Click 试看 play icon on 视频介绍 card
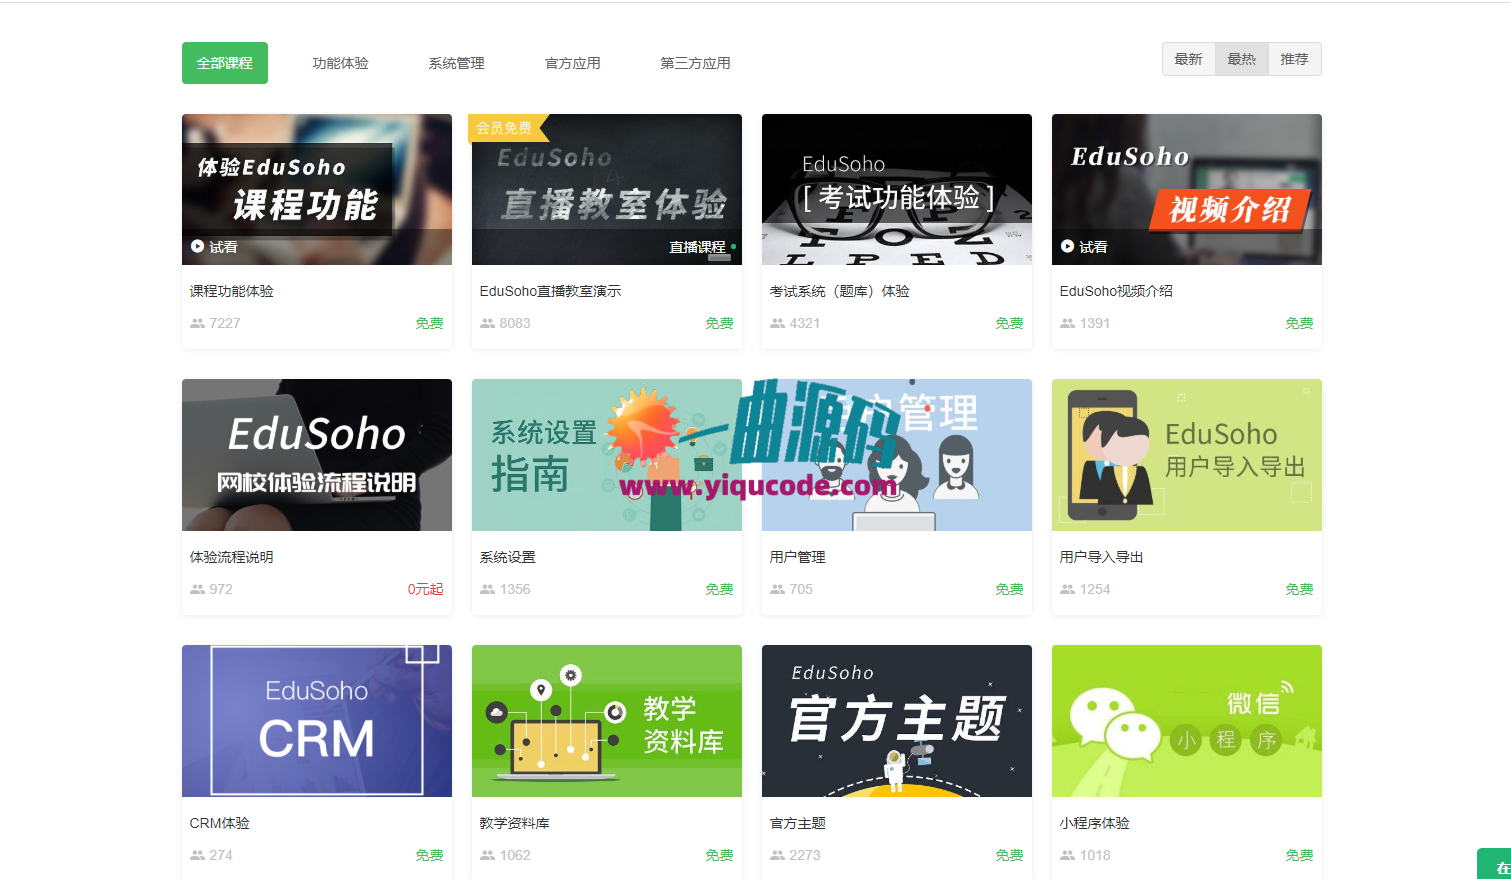The width and height of the screenshot is (1511, 879). tap(1068, 246)
